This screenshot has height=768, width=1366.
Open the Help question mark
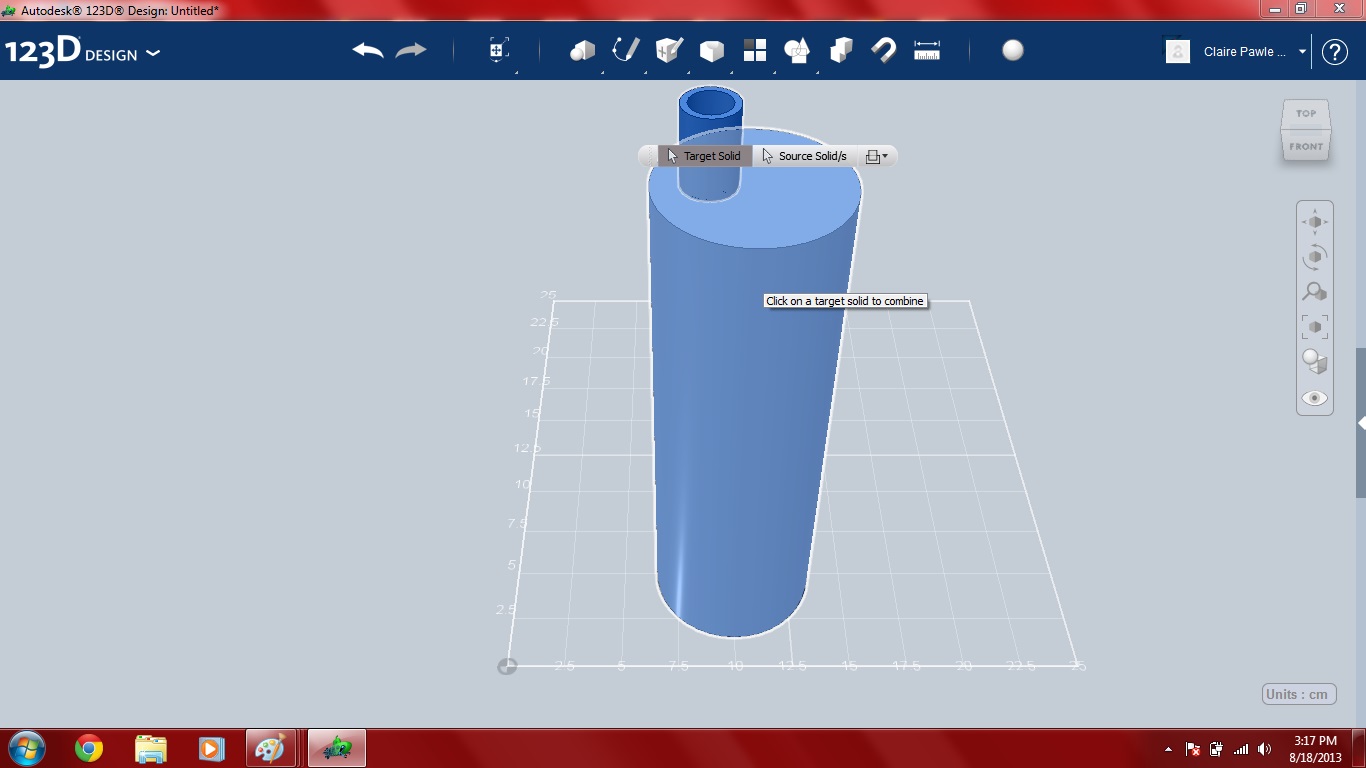1335,52
